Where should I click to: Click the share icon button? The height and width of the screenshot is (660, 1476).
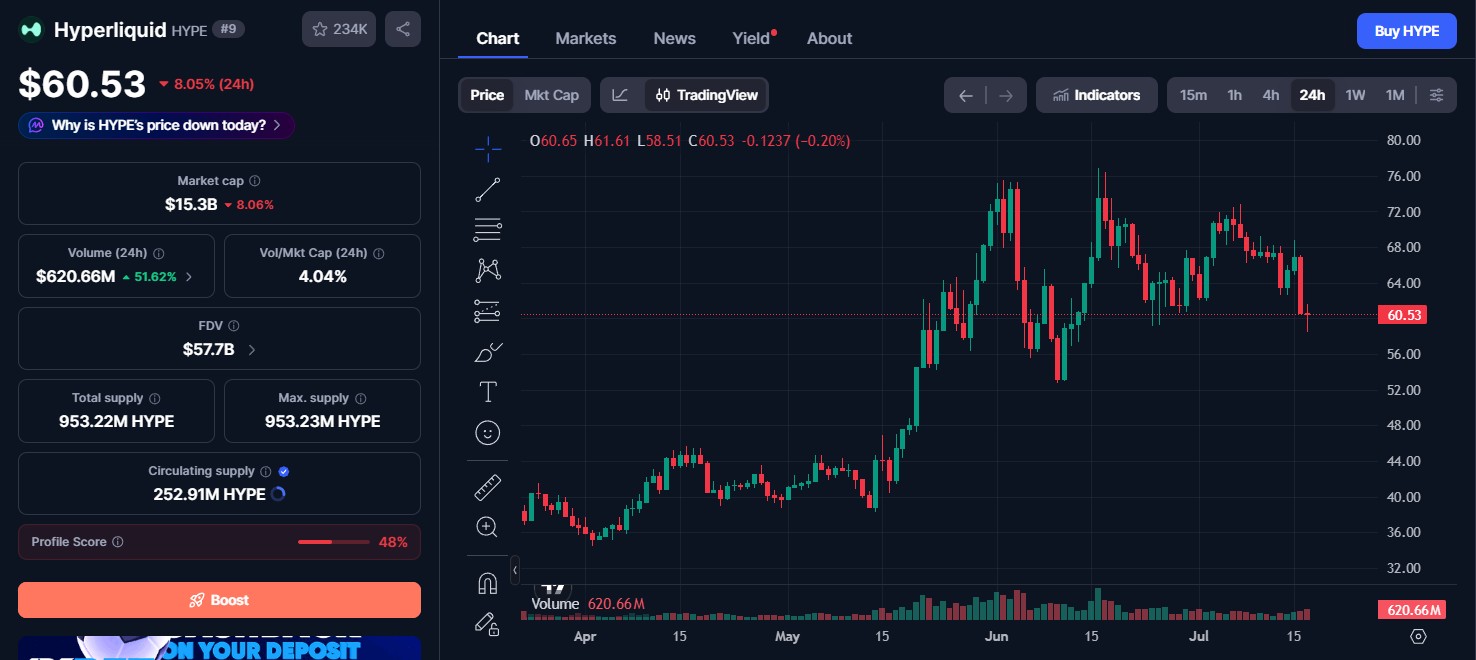(403, 29)
